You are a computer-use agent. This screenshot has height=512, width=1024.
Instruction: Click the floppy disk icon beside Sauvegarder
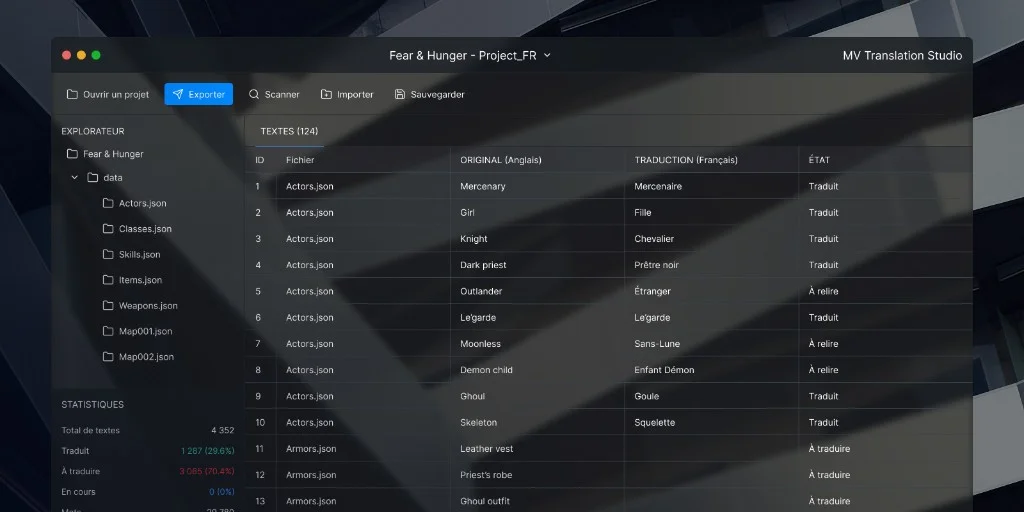coord(400,94)
